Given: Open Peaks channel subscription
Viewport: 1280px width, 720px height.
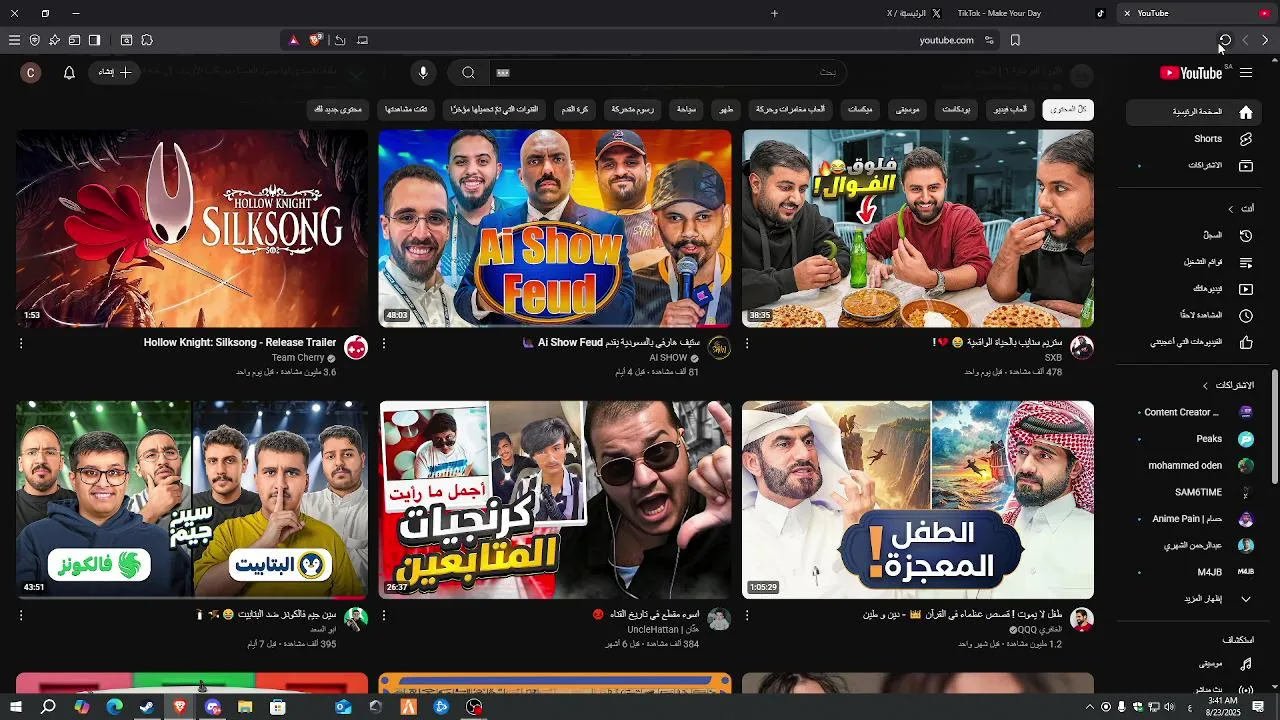Looking at the screenshot, I should pyautogui.click(x=1194, y=439).
